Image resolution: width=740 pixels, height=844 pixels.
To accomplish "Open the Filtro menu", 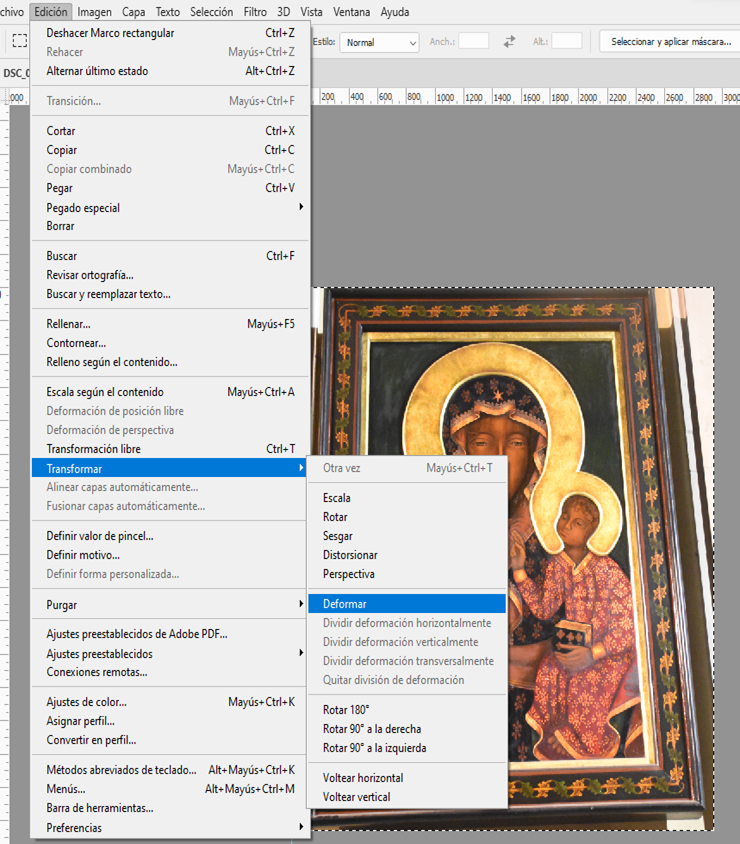I will (255, 12).
